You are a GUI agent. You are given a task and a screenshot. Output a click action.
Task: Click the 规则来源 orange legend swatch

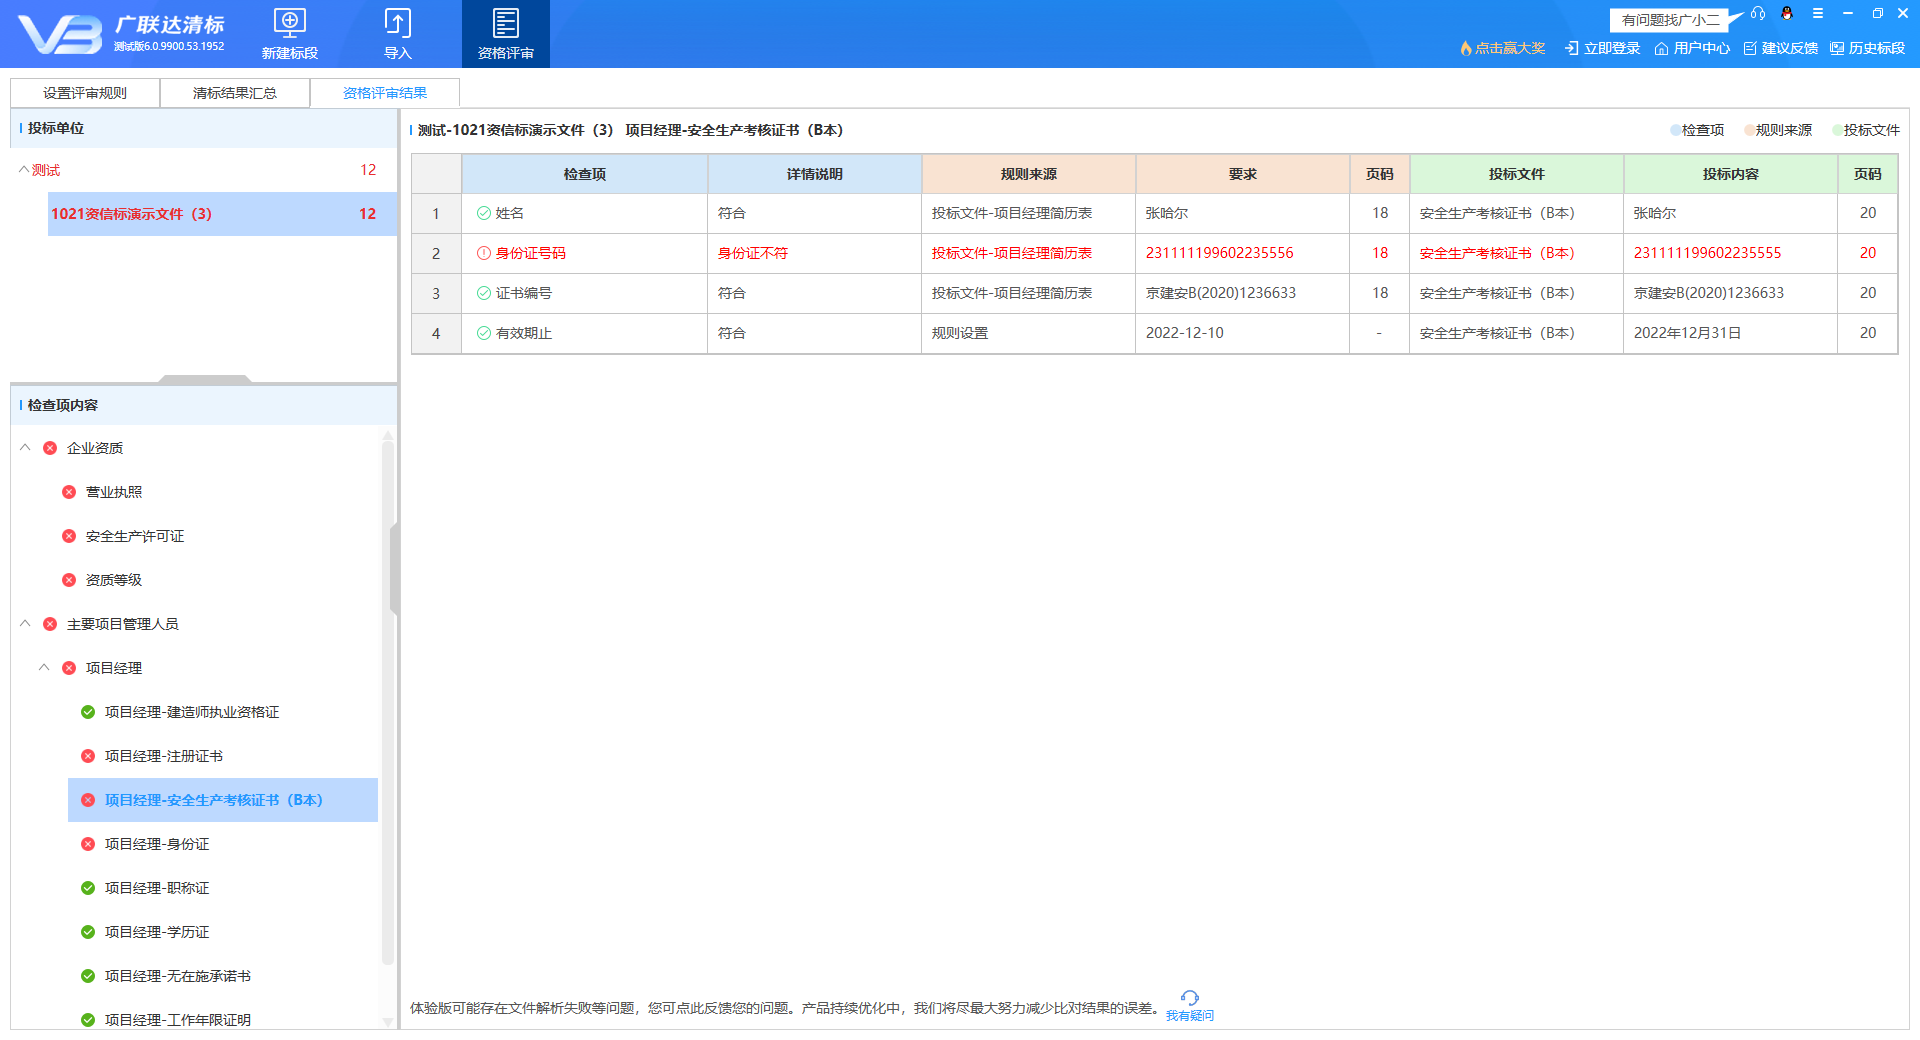point(1750,130)
